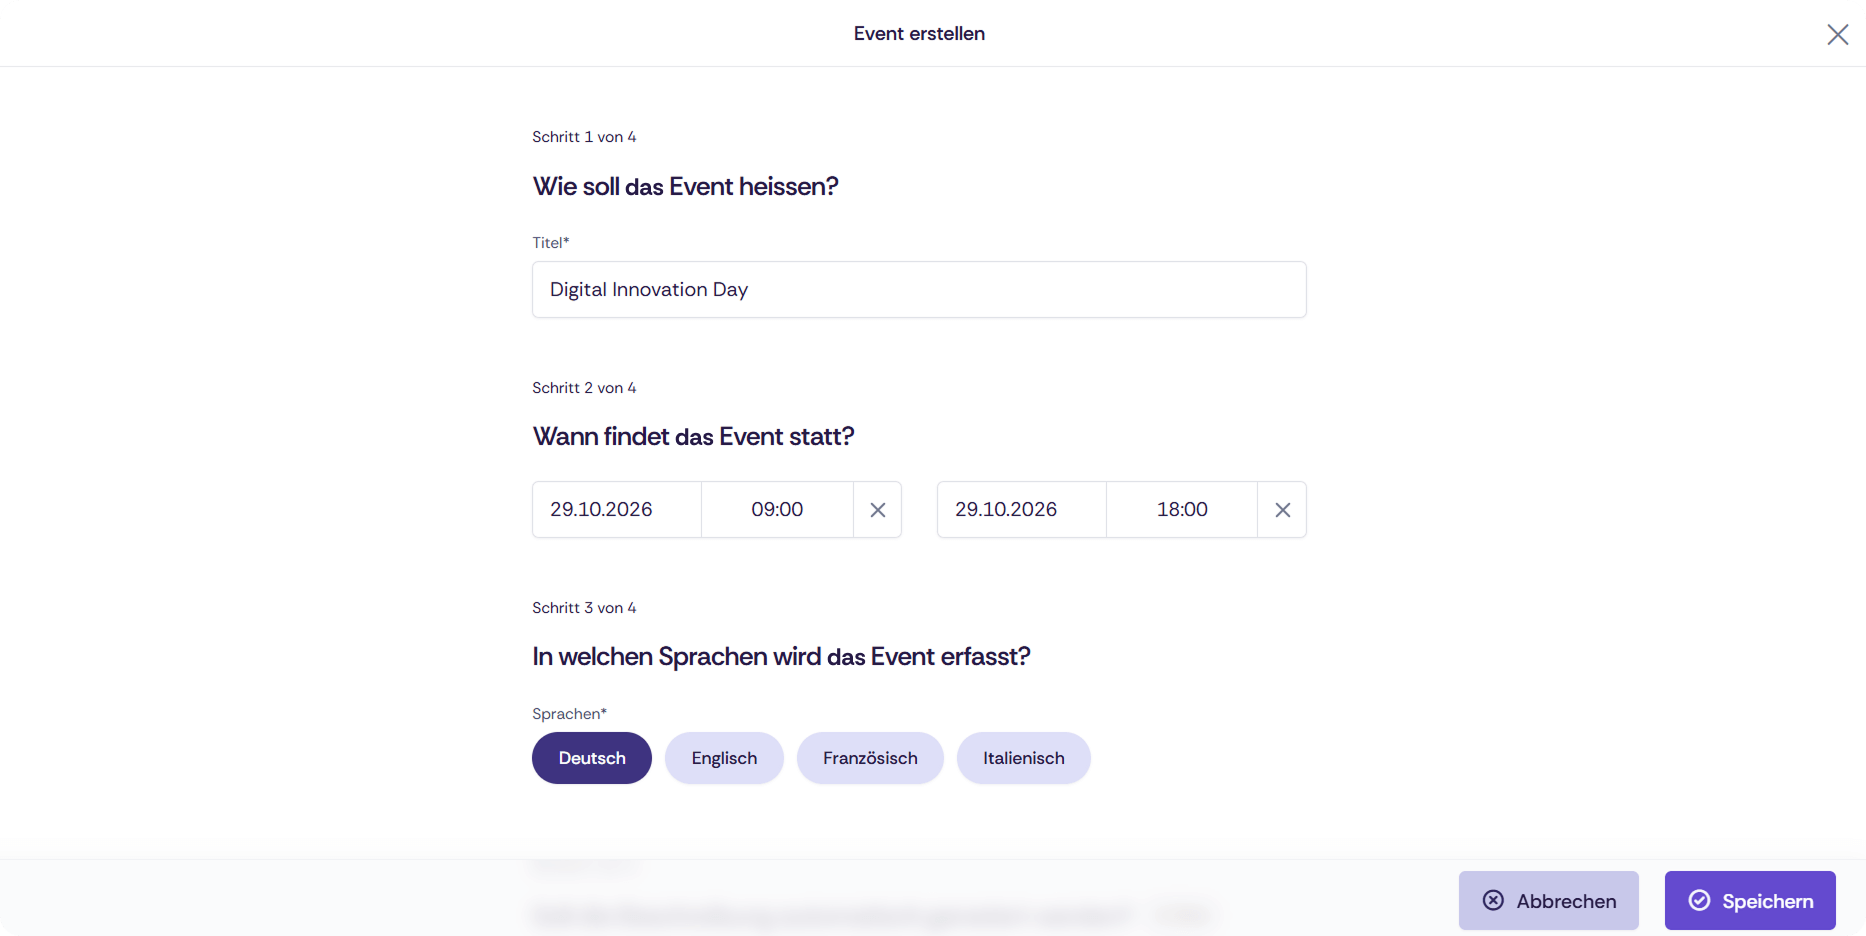
Task: Clear the end date and time
Action: pyautogui.click(x=1282, y=510)
